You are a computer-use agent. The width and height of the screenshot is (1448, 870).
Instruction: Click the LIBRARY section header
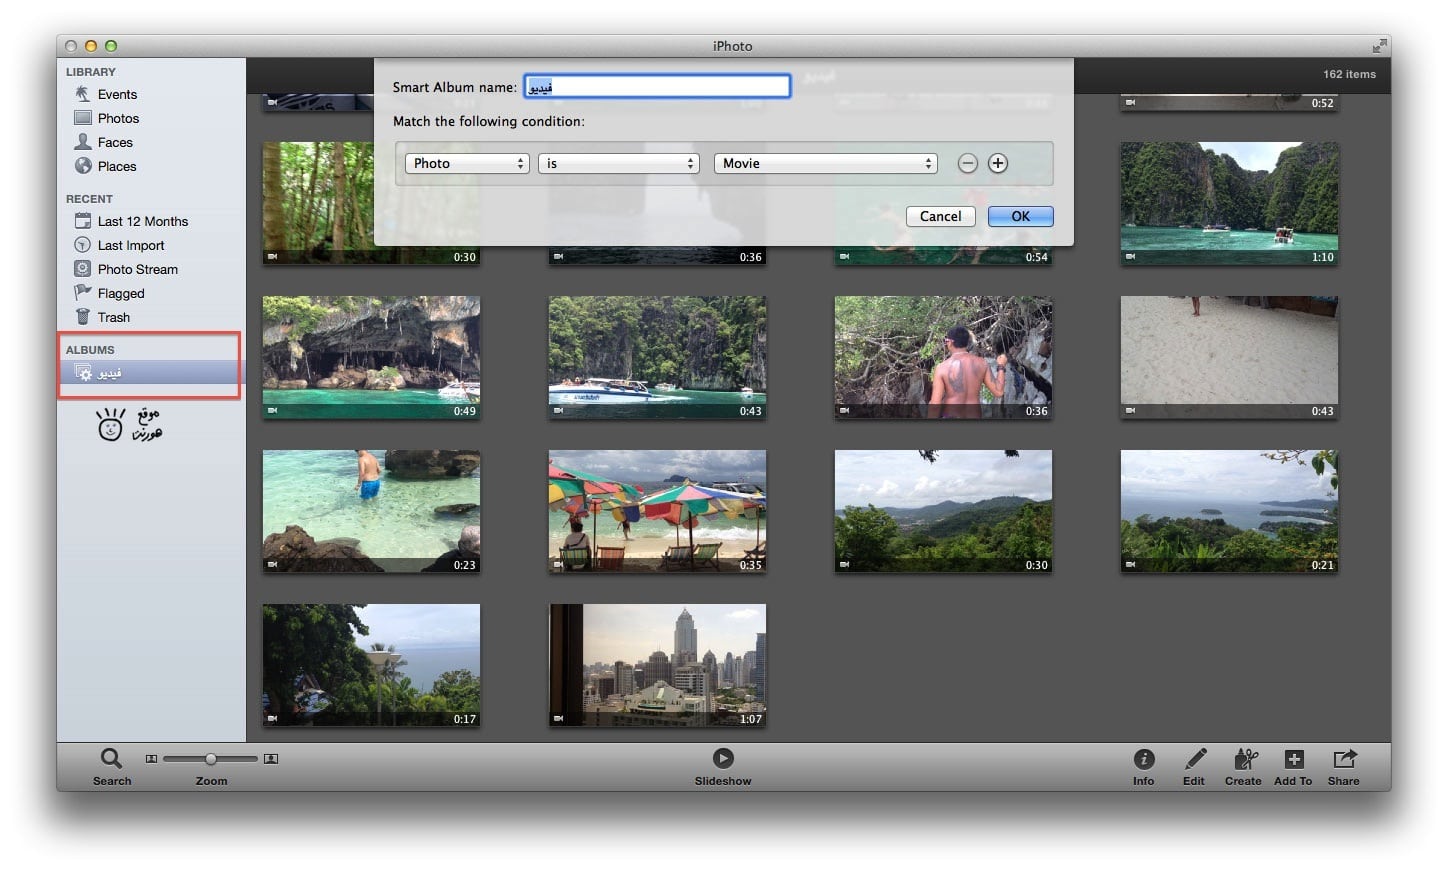[x=91, y=71]
